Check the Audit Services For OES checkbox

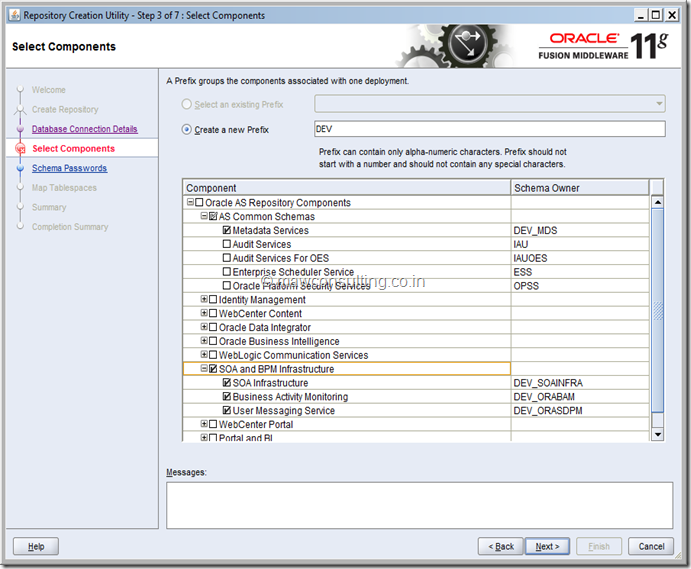tap(227, 258)
